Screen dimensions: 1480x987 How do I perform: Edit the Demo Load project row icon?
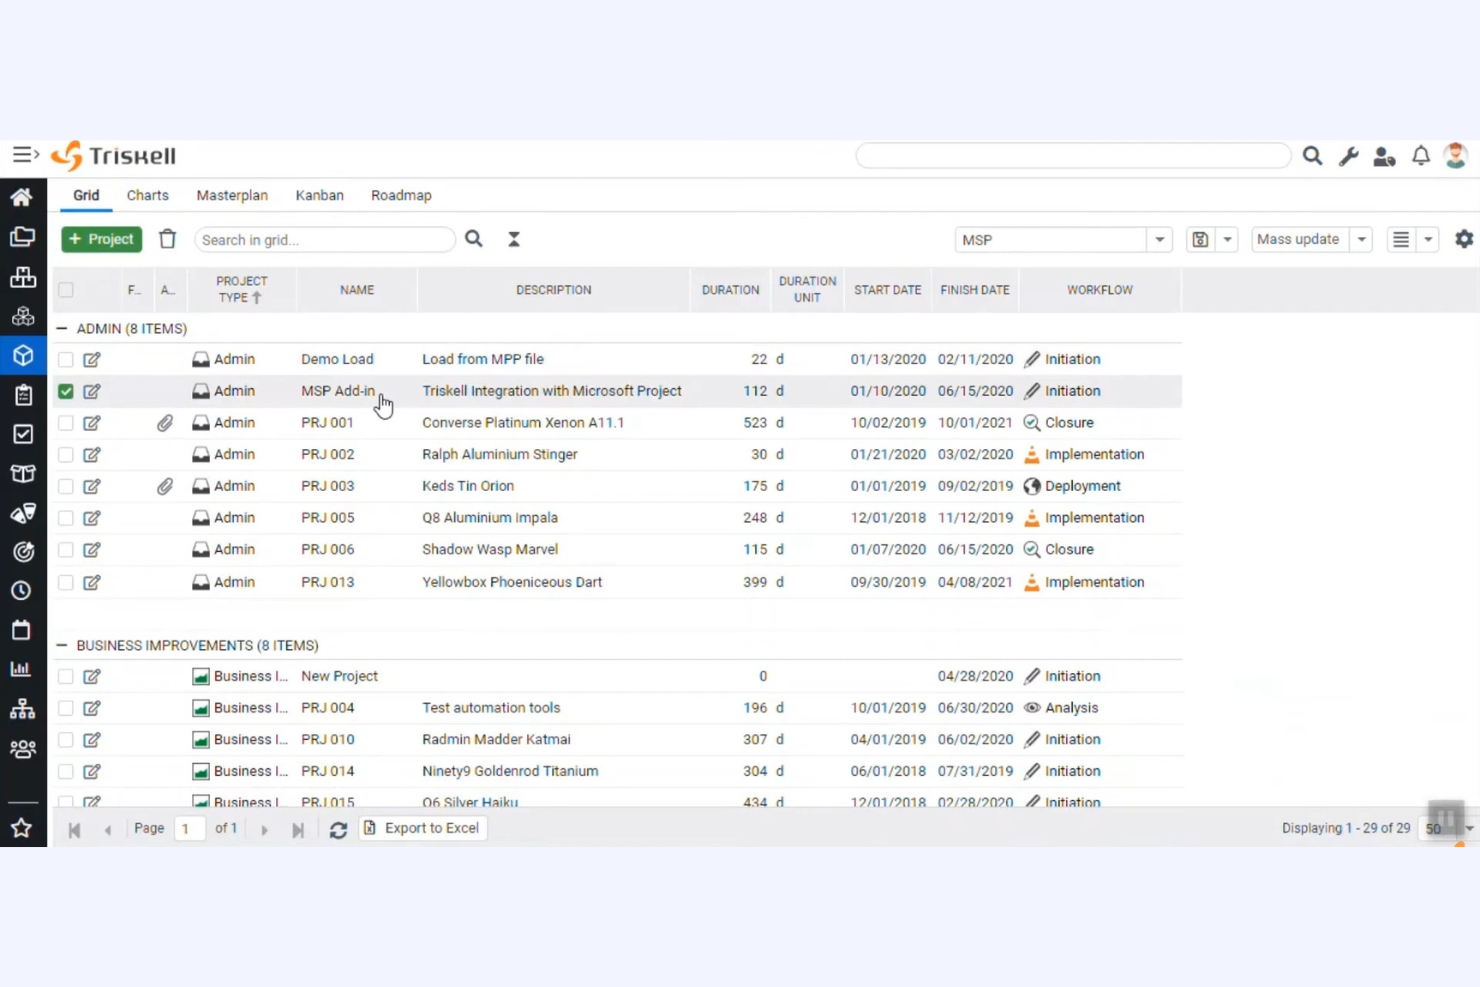point(92,359)
